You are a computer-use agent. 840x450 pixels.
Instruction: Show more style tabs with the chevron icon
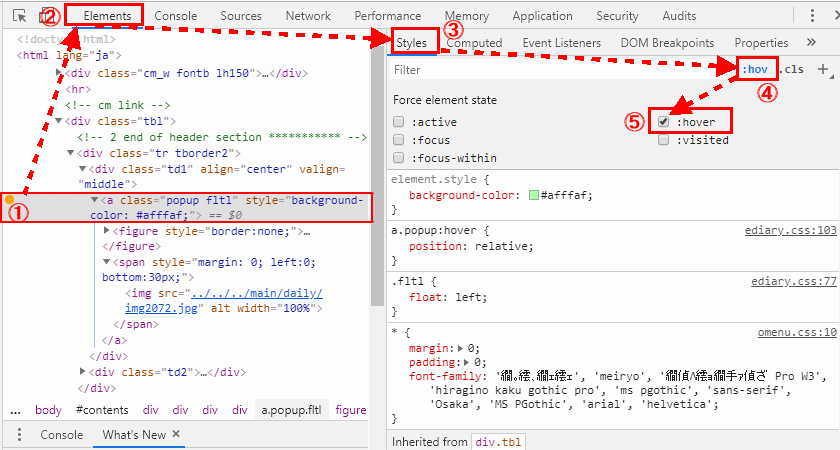[x=810, y=43]
